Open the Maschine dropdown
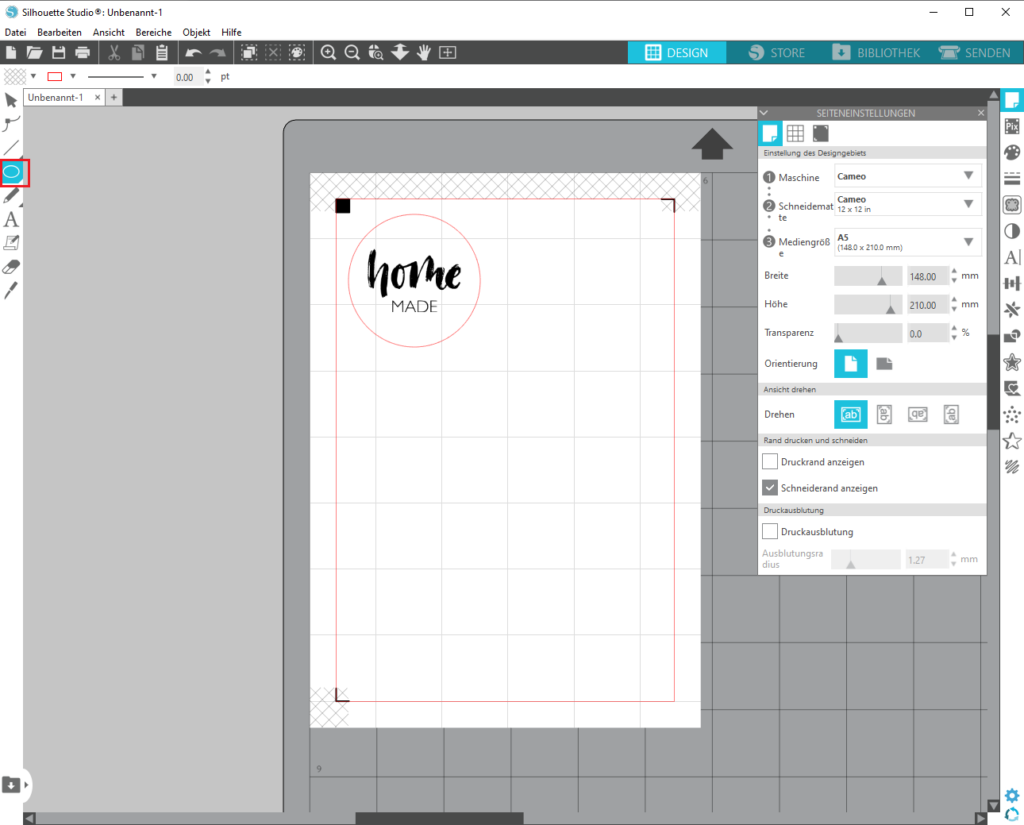 pos(907,177)
